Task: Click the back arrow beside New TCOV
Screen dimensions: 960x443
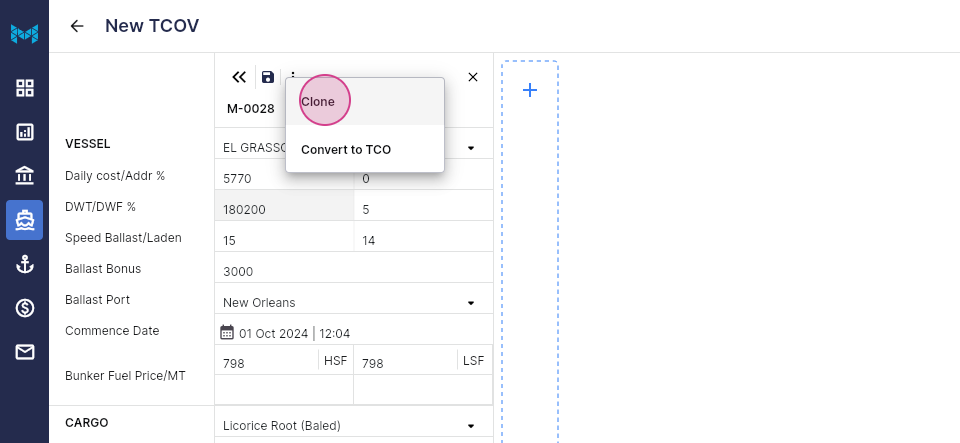Action: [x=77, y=26]
